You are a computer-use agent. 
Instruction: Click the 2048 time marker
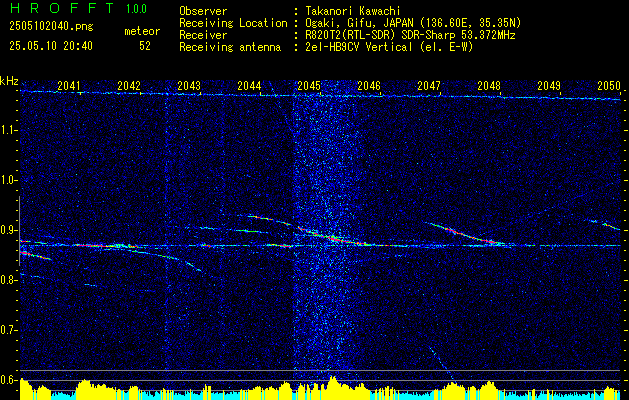[489, 85]
